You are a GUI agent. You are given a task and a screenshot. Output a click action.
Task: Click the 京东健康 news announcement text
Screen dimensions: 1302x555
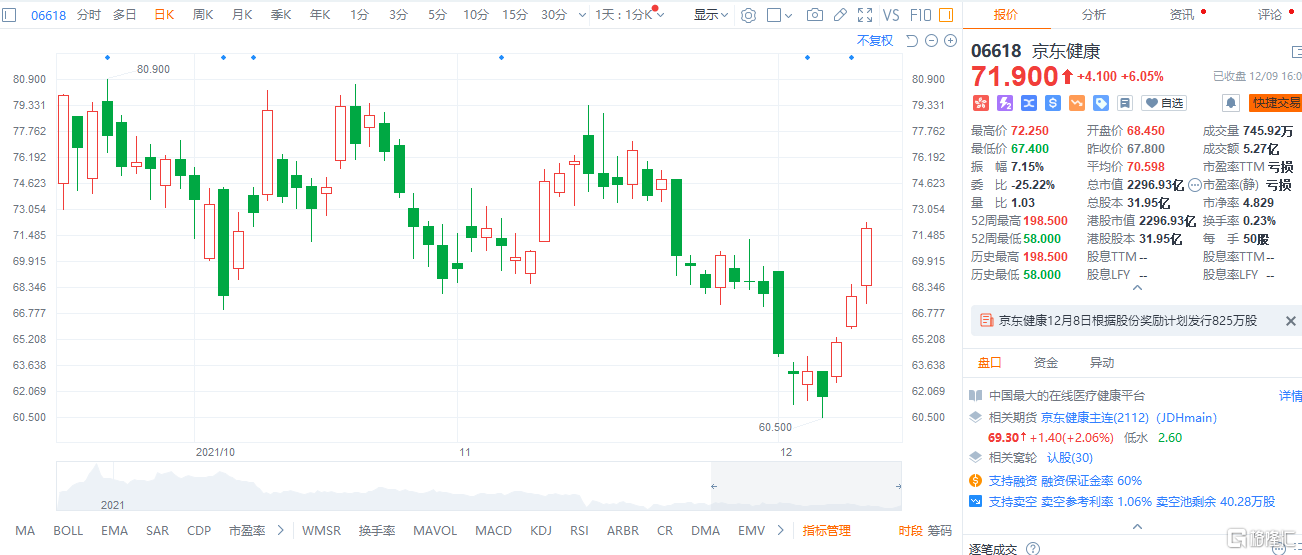1127,321
